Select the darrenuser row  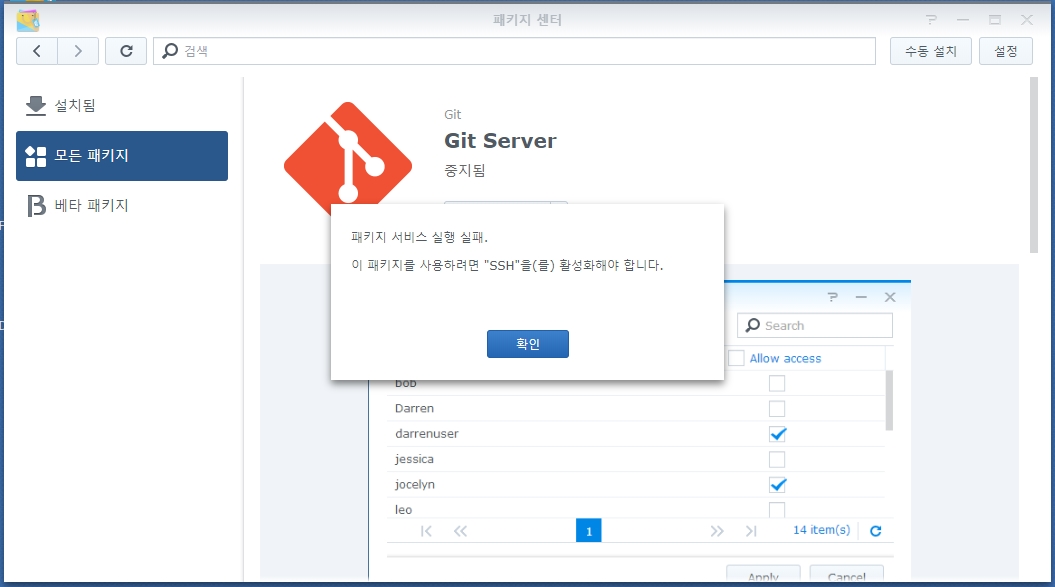636,434
